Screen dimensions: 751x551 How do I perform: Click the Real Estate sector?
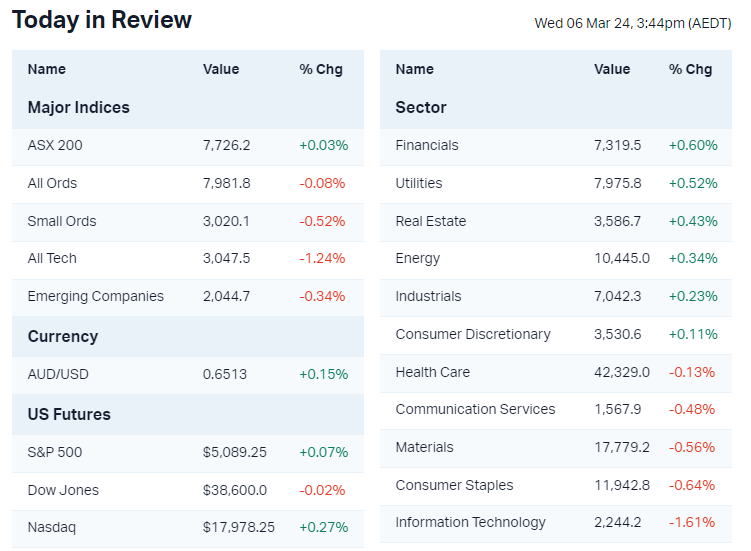(x=430, y=221)
